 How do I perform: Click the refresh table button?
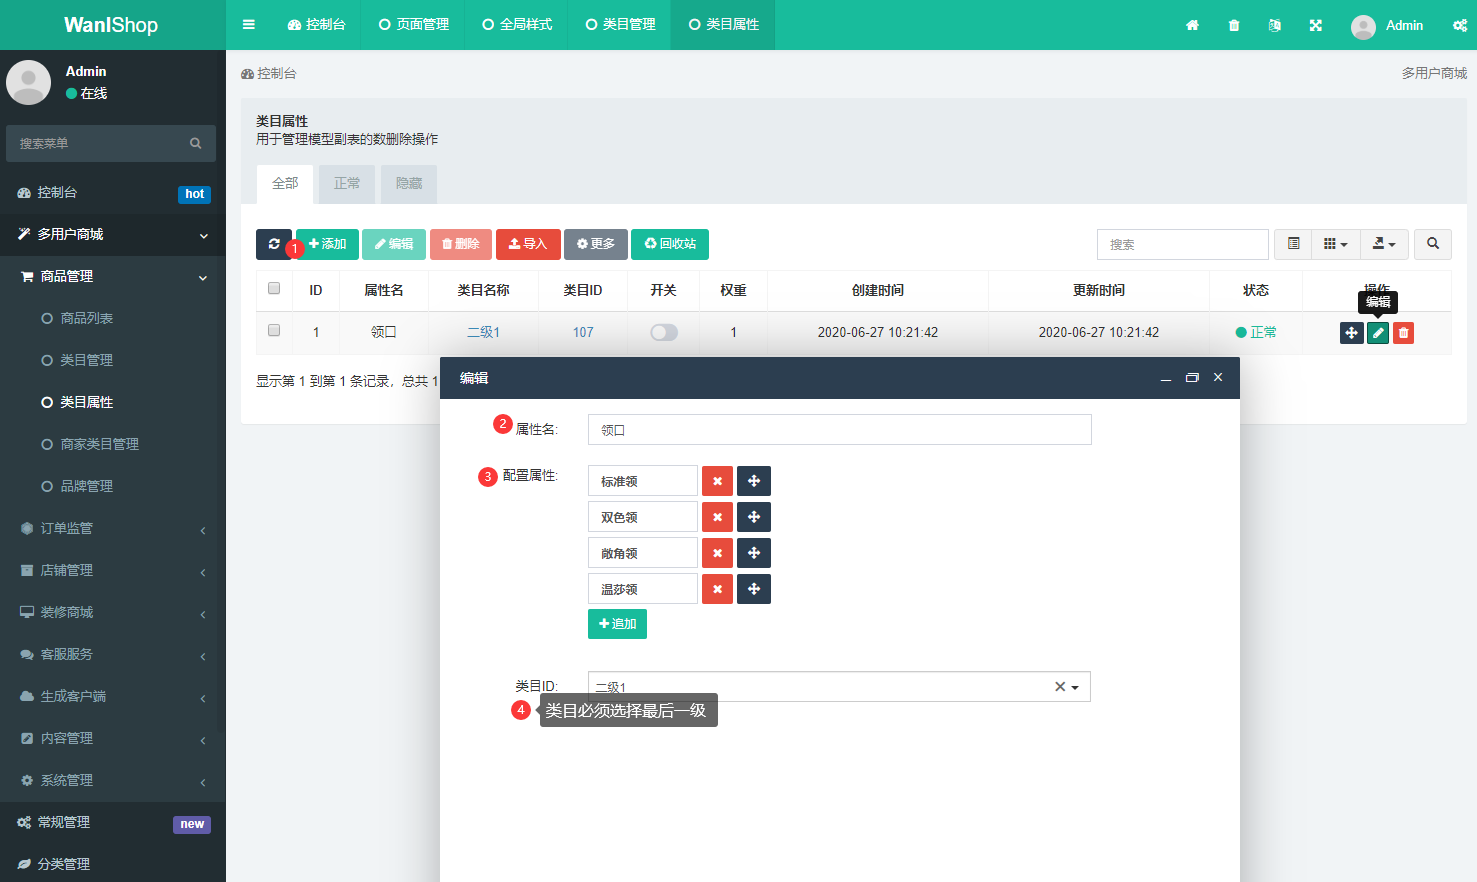pyautogui.click(x=274, y=244)
